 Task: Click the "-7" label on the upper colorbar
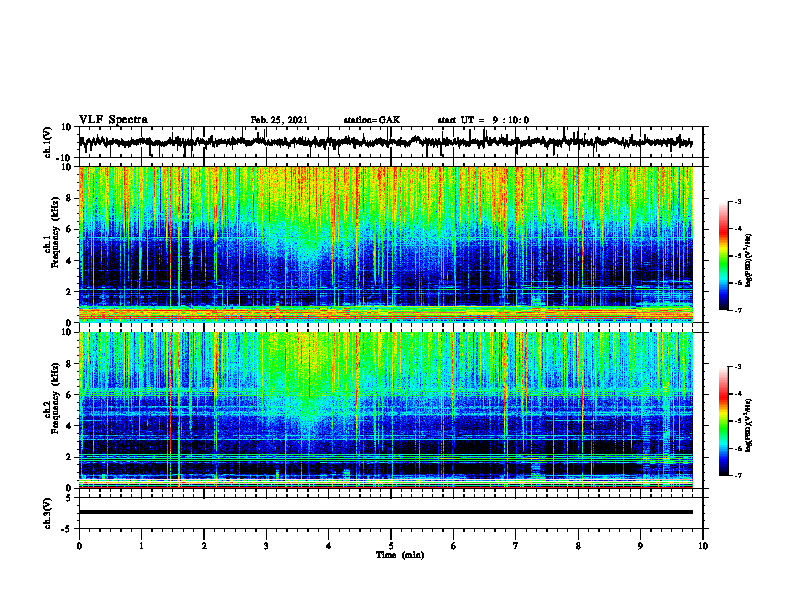pyautogui.click(x=738, y=310)
